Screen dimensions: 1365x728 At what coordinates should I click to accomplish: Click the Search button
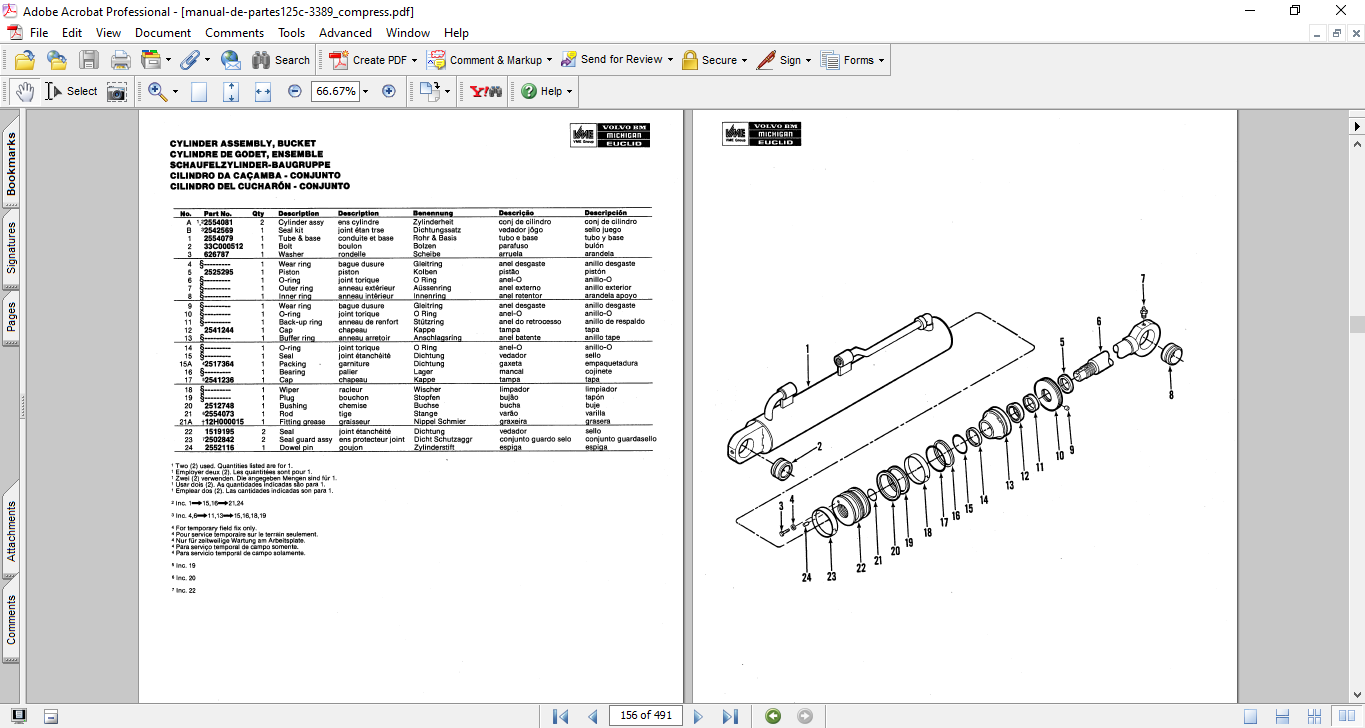pos(281,60)
